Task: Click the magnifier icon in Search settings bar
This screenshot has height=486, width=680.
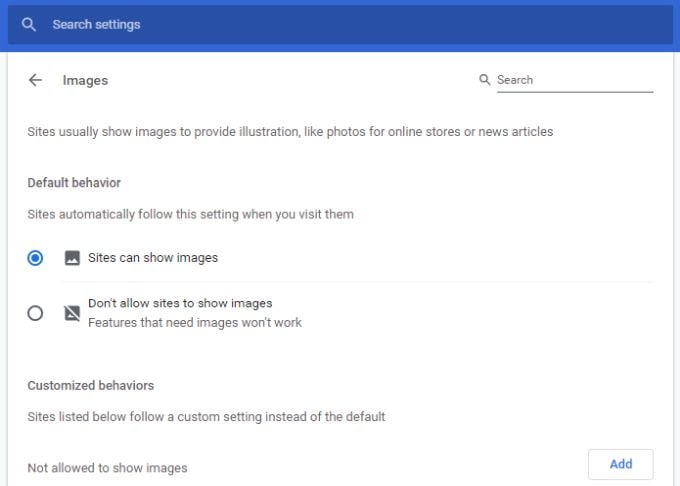Action: point(29,24)
